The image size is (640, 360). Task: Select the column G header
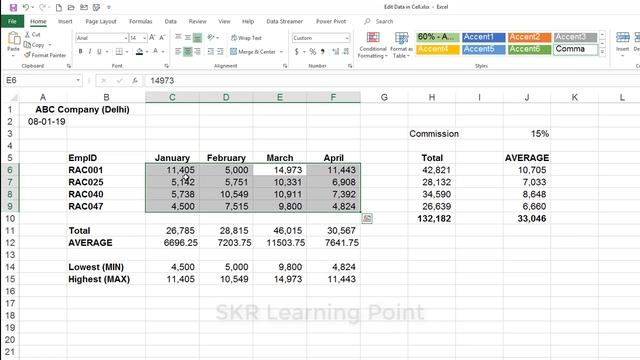pyautogui.click(x=384, y=97)
